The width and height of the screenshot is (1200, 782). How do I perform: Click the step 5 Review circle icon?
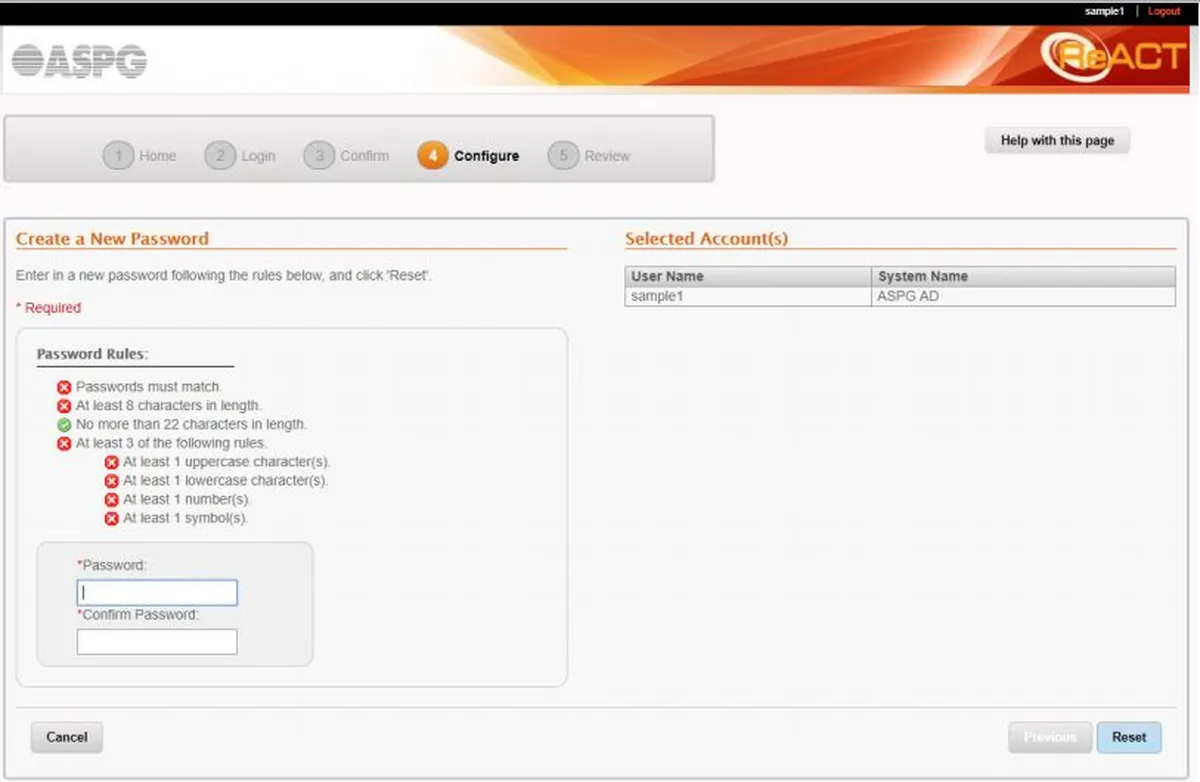pyautogui.click(x=563, y=156)
